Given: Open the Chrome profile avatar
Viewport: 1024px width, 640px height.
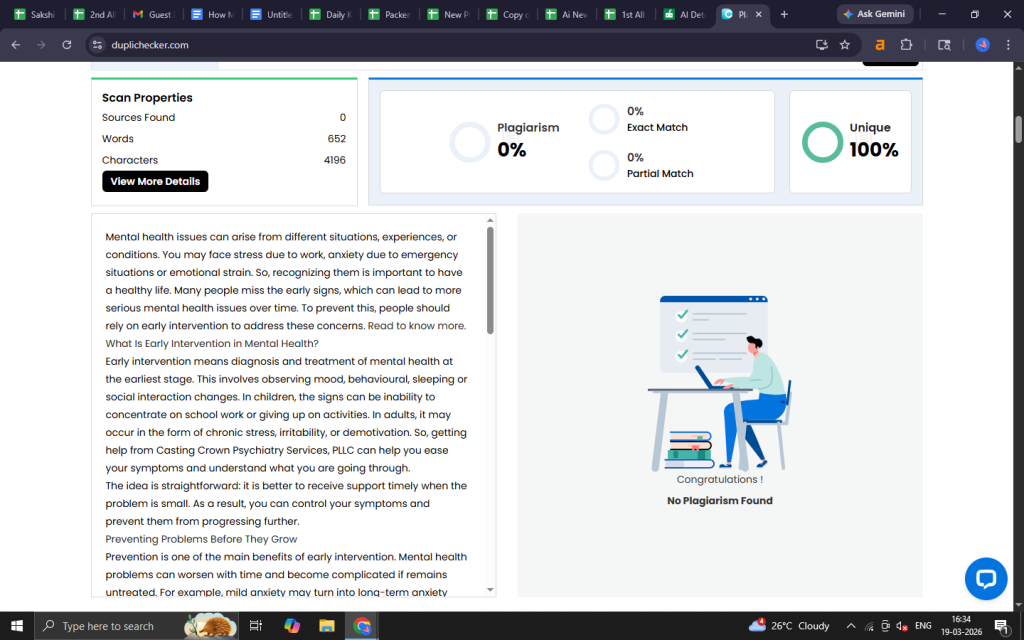Looking at the screenshot, I should tap(982, 45).
